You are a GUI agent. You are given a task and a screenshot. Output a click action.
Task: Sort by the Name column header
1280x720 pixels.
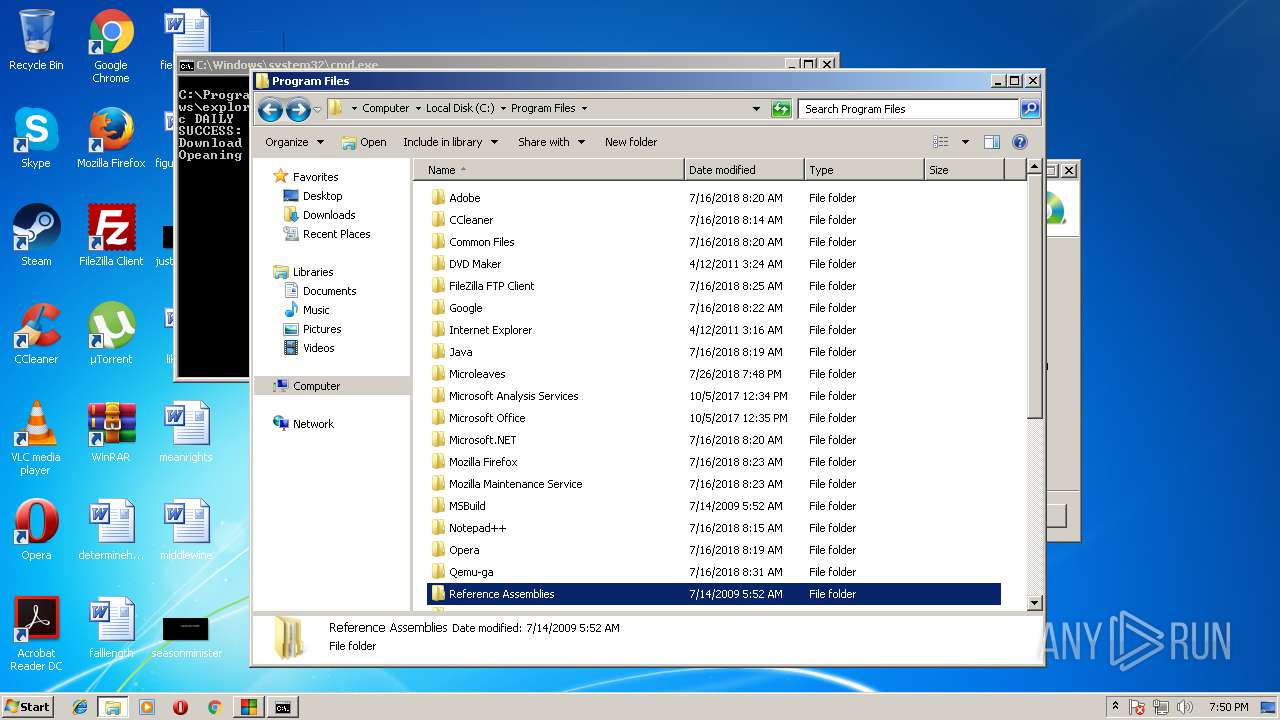(x=549, y=170)
